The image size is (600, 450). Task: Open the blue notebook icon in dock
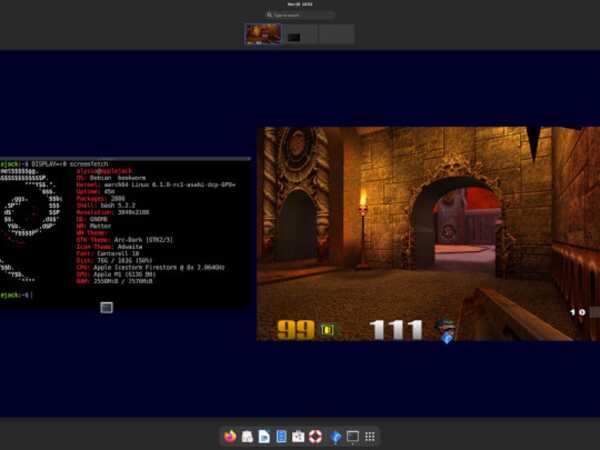point(281,436)
